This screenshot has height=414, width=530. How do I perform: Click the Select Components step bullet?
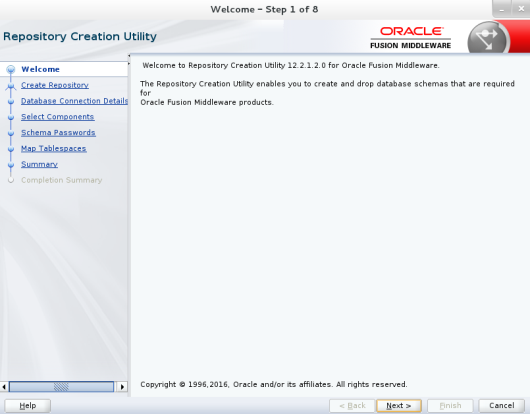(11, 117)
